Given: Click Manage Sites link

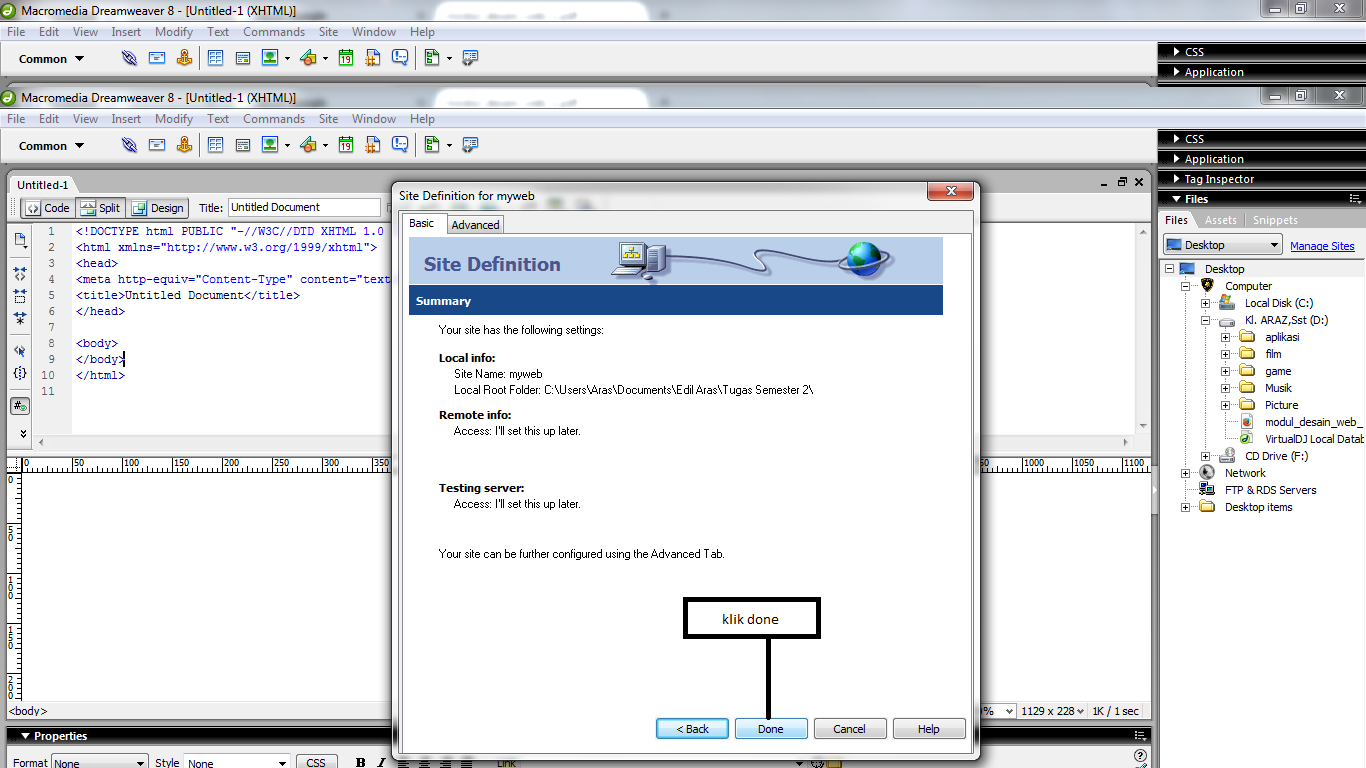Looking at the screenshot, I should point(1322,246).
